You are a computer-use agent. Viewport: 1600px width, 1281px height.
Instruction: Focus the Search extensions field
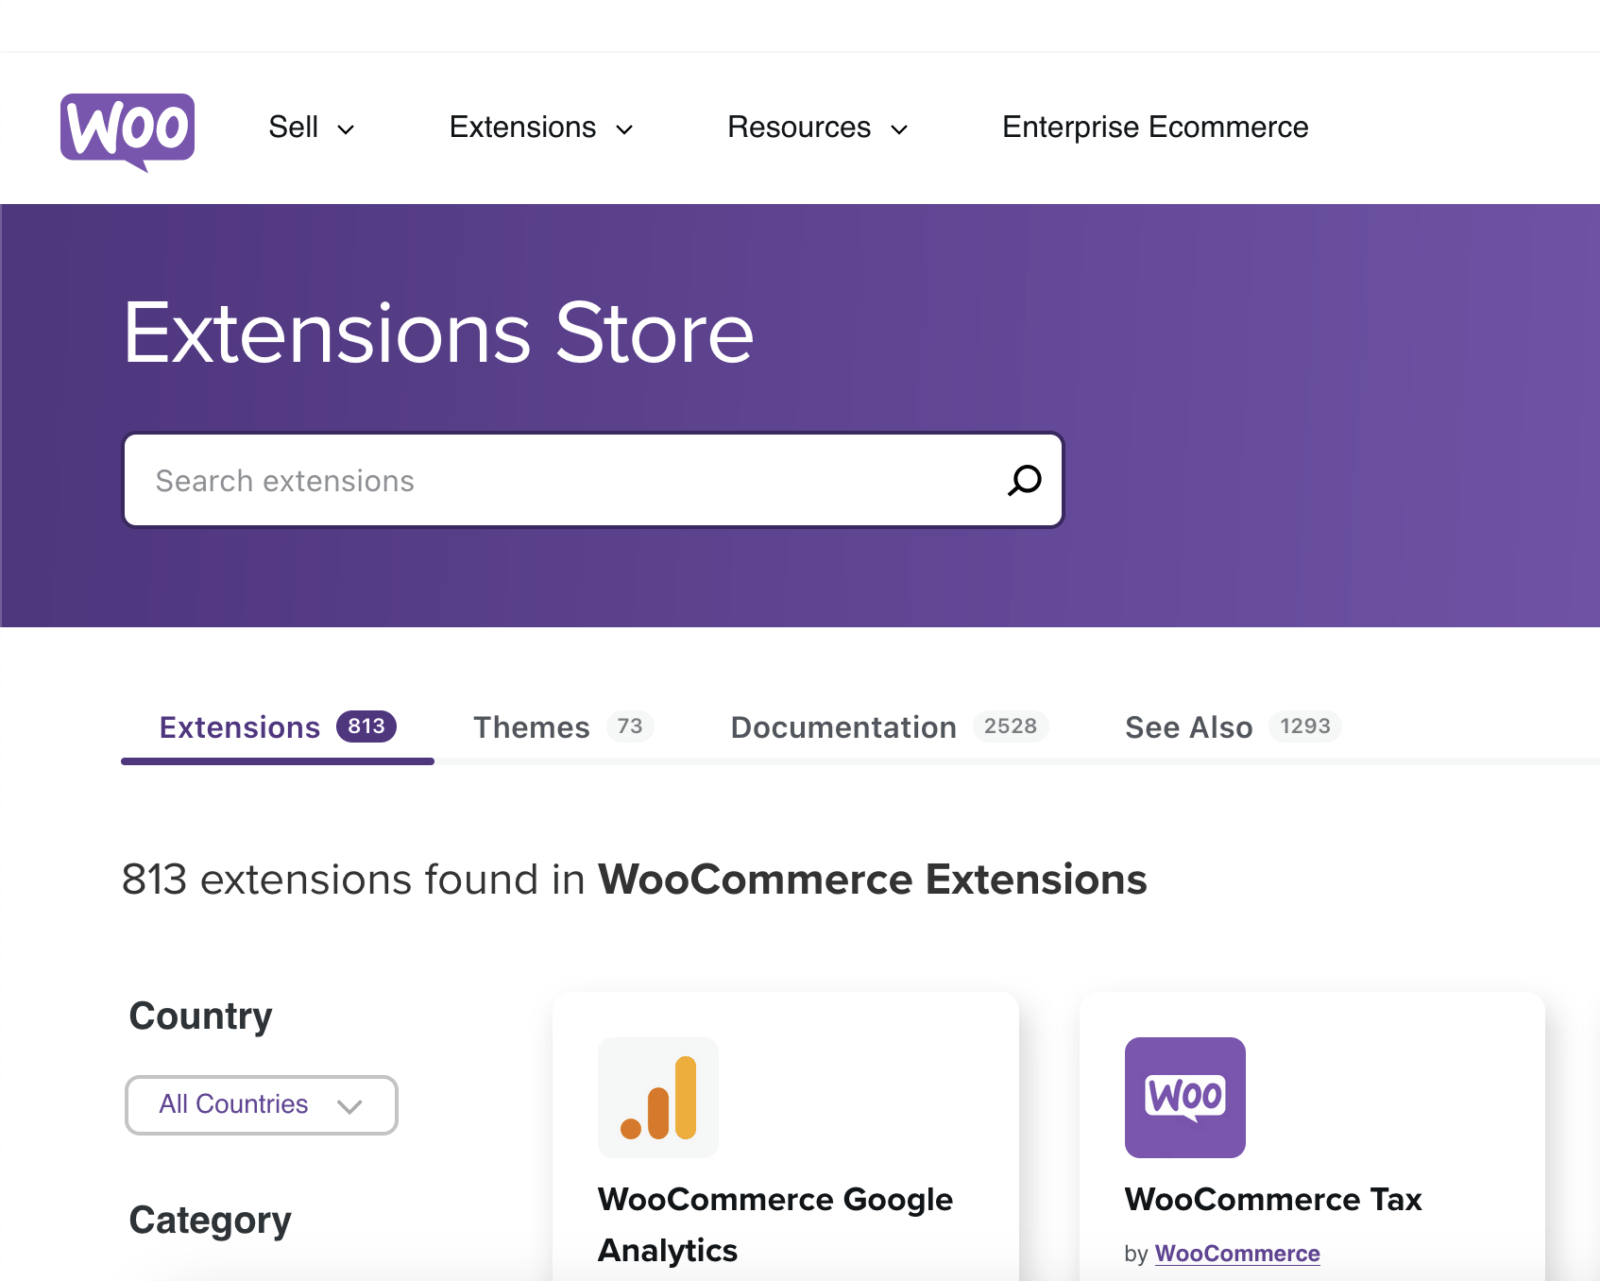click(593, 480)
